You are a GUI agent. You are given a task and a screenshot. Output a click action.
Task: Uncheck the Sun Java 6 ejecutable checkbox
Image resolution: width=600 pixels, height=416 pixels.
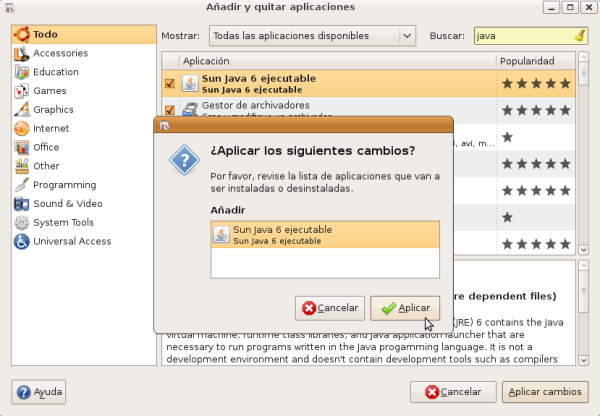click(169, 83)
